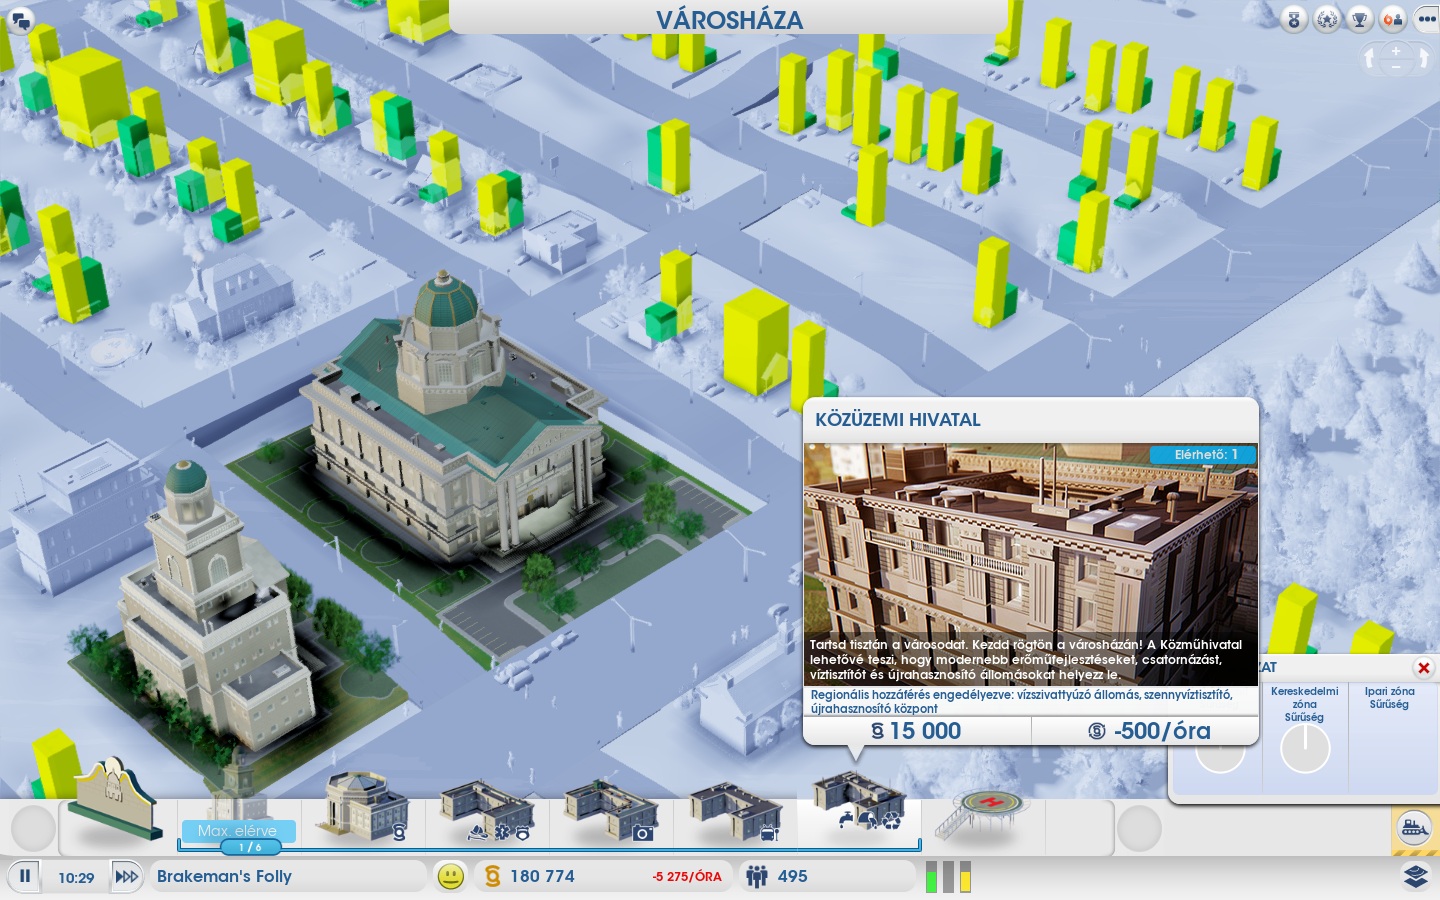Open the population panel showing 495
1440x900 pixels.
coord(790,877)
